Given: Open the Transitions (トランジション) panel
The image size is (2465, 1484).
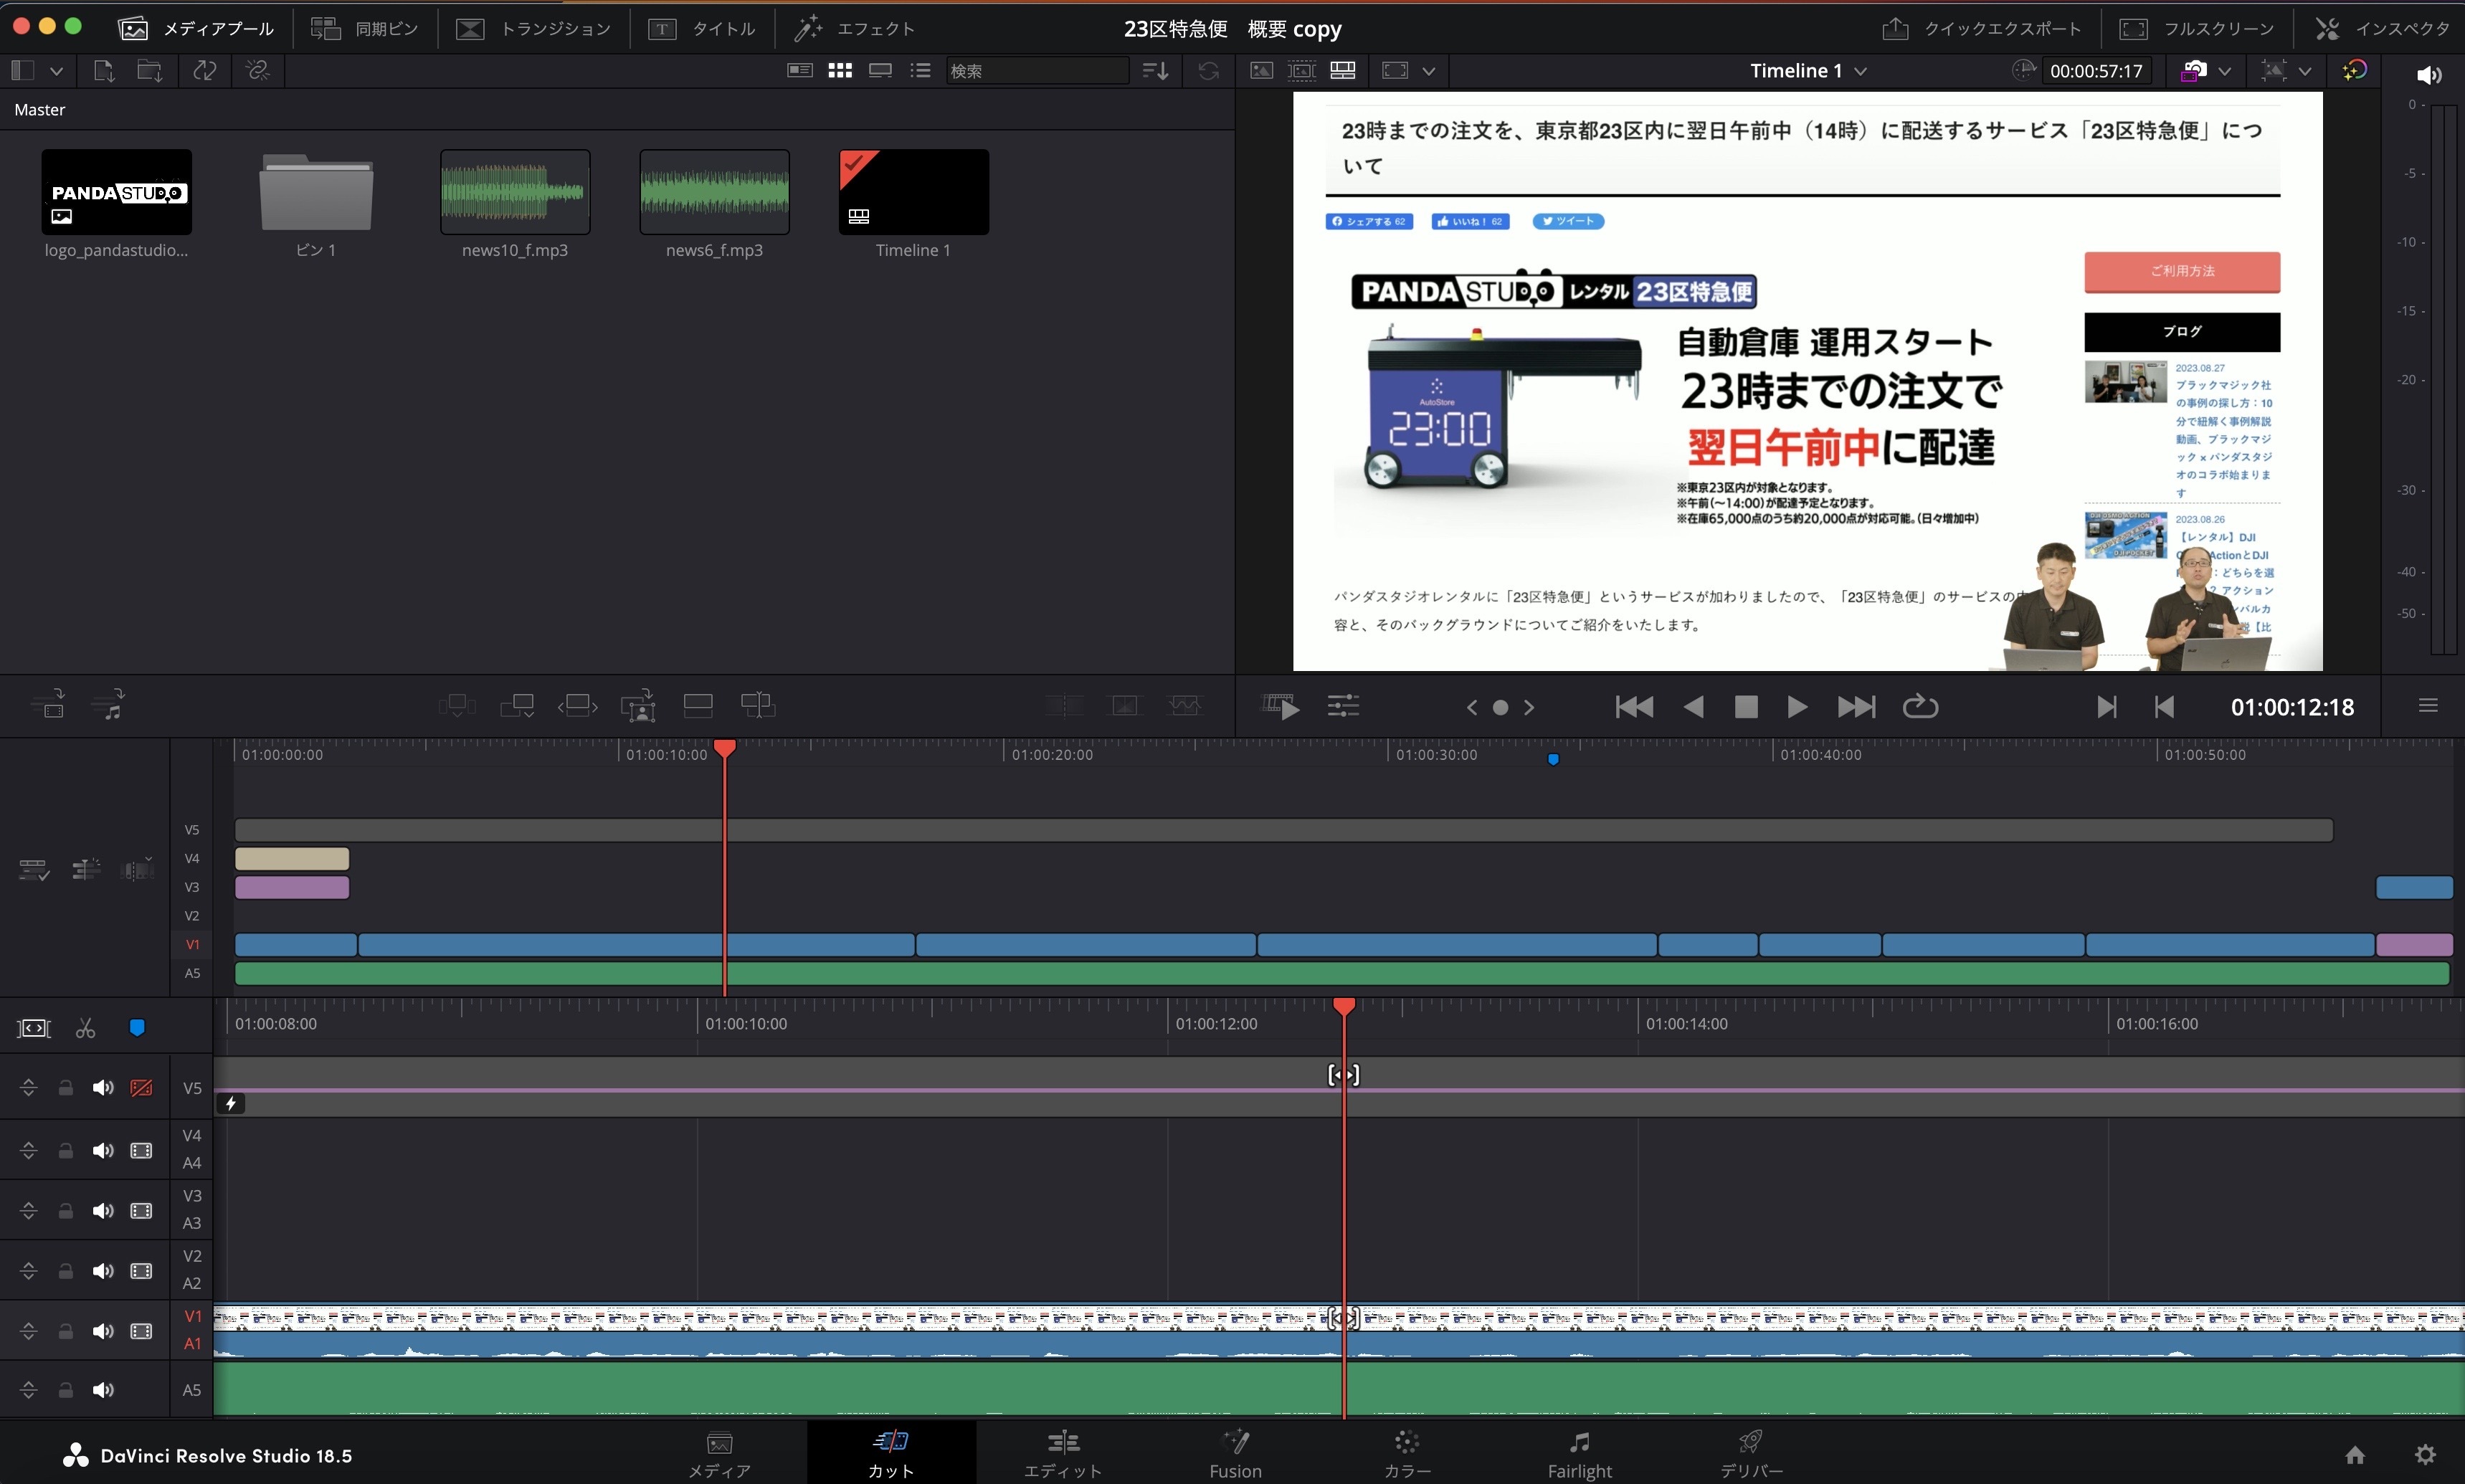Looking at the screenshot, I should (x=533, y=28).
